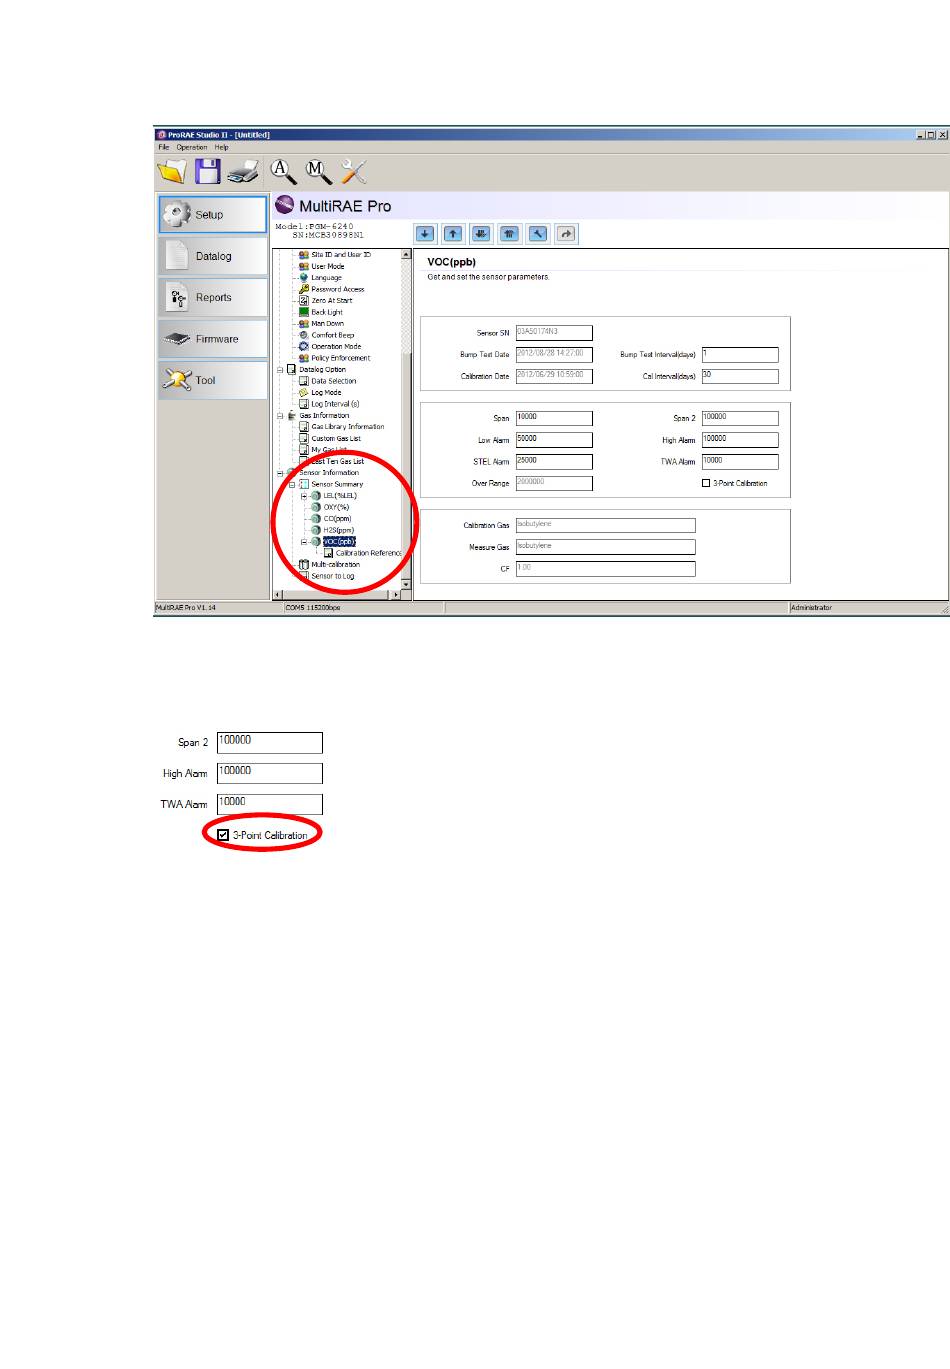Select the User Mode tree item
This screenshot has height=1369, width=950.
point(327,266)
